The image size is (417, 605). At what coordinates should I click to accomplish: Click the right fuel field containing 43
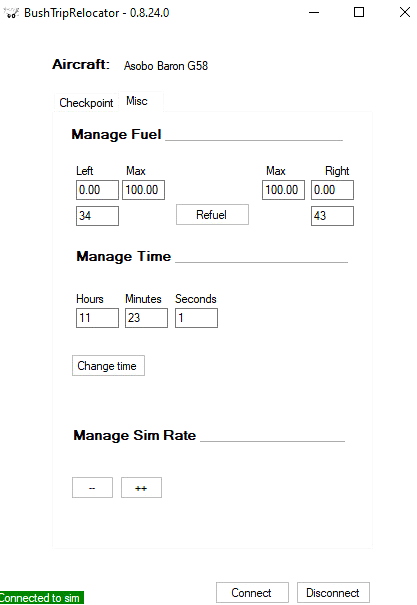(x=333, y=216)
